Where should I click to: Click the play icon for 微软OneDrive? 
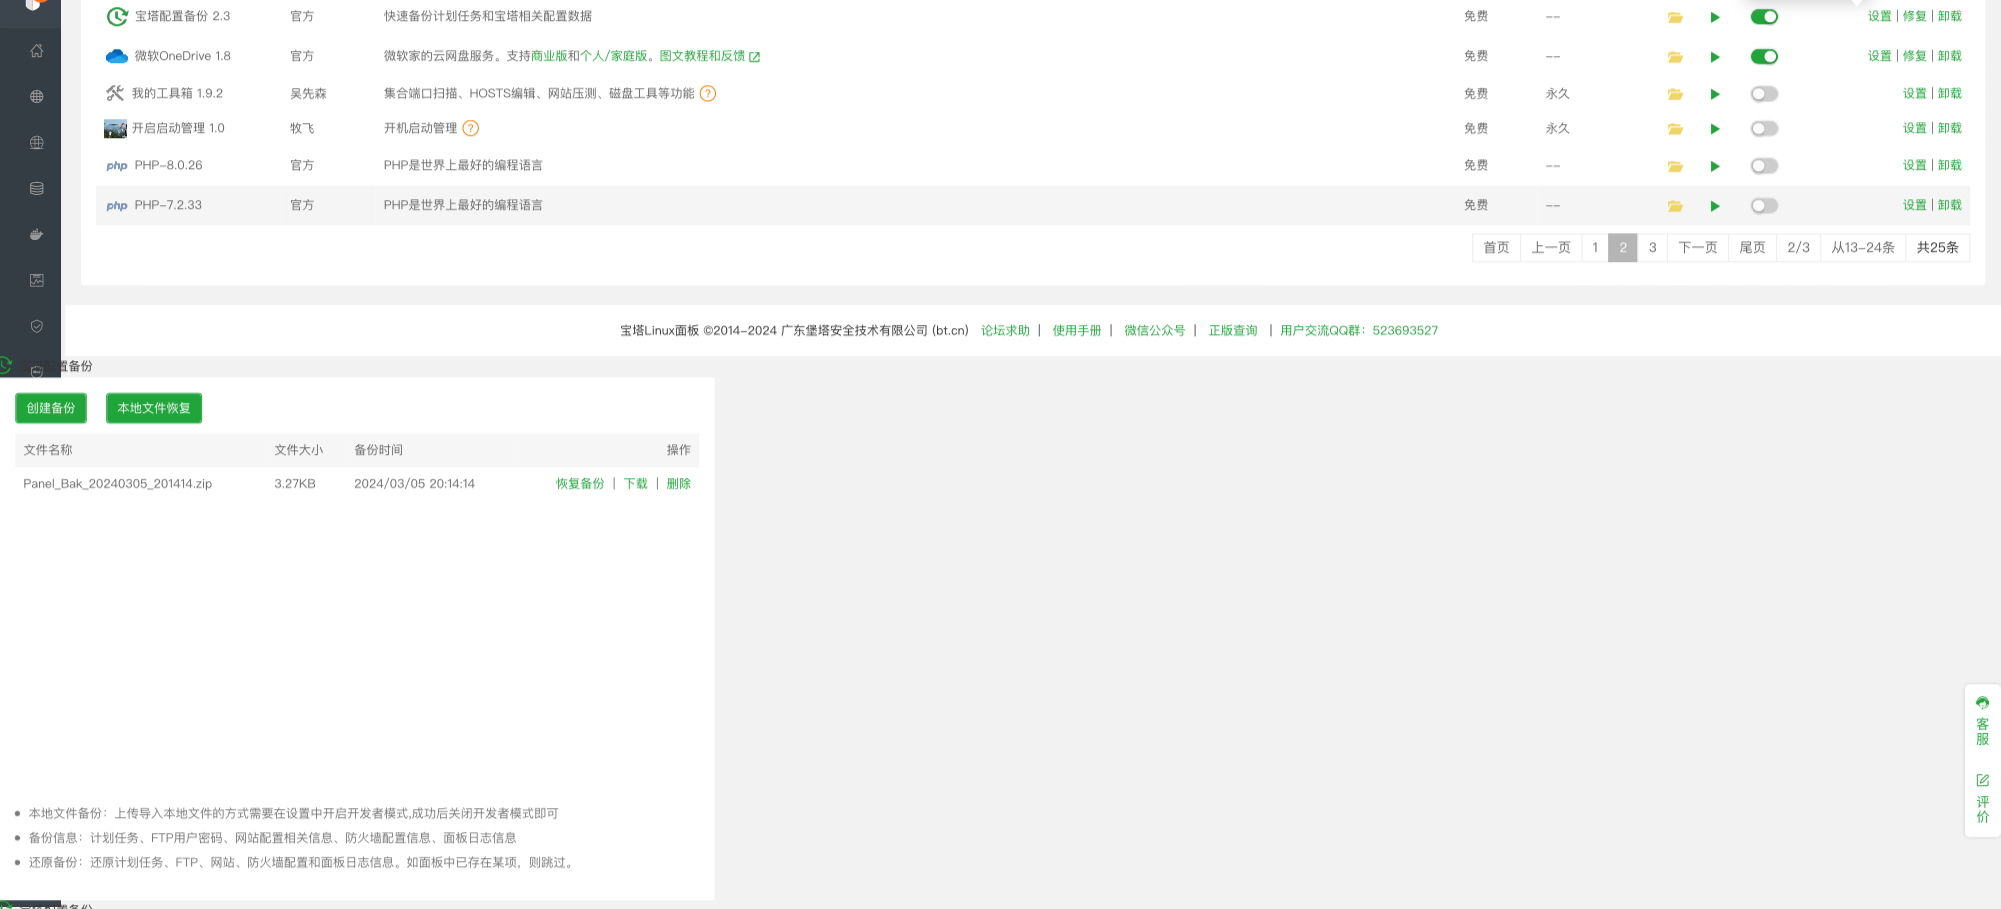pos(1715,57)
